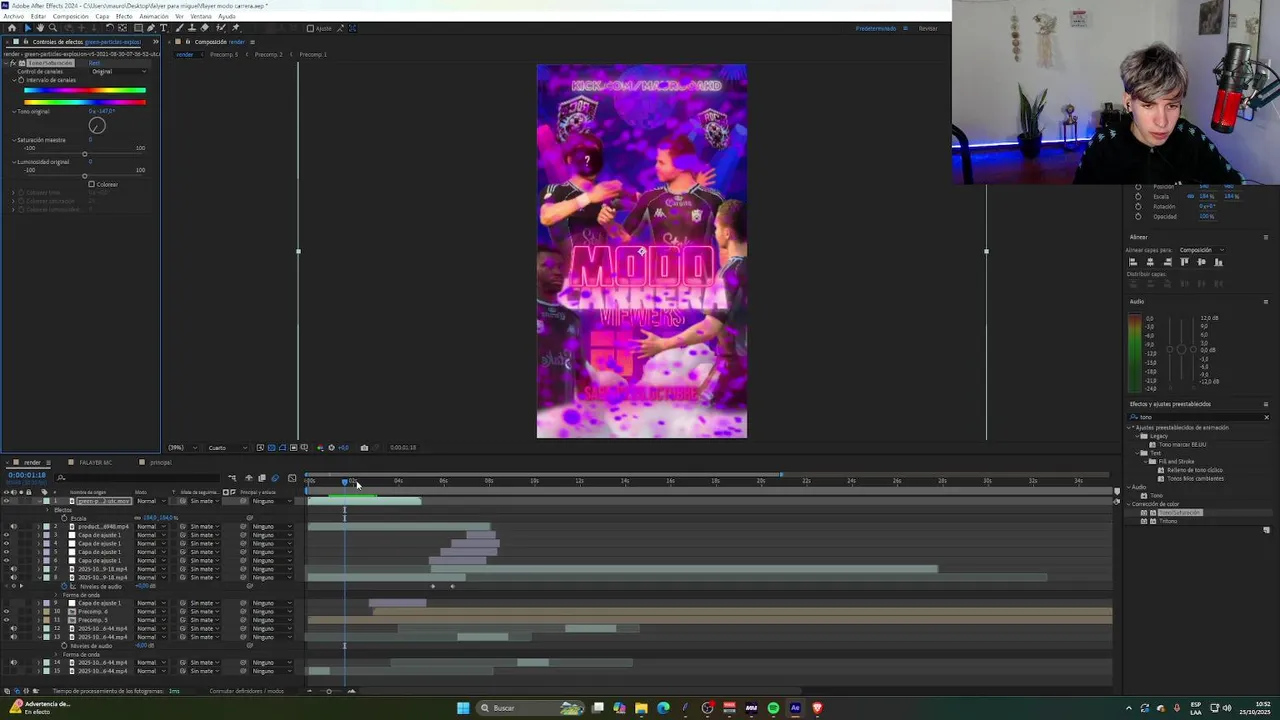Click align horizontal centers icon in Alinear
The height and width of the screenshot is (720, 1280).
click(1150, 262)
